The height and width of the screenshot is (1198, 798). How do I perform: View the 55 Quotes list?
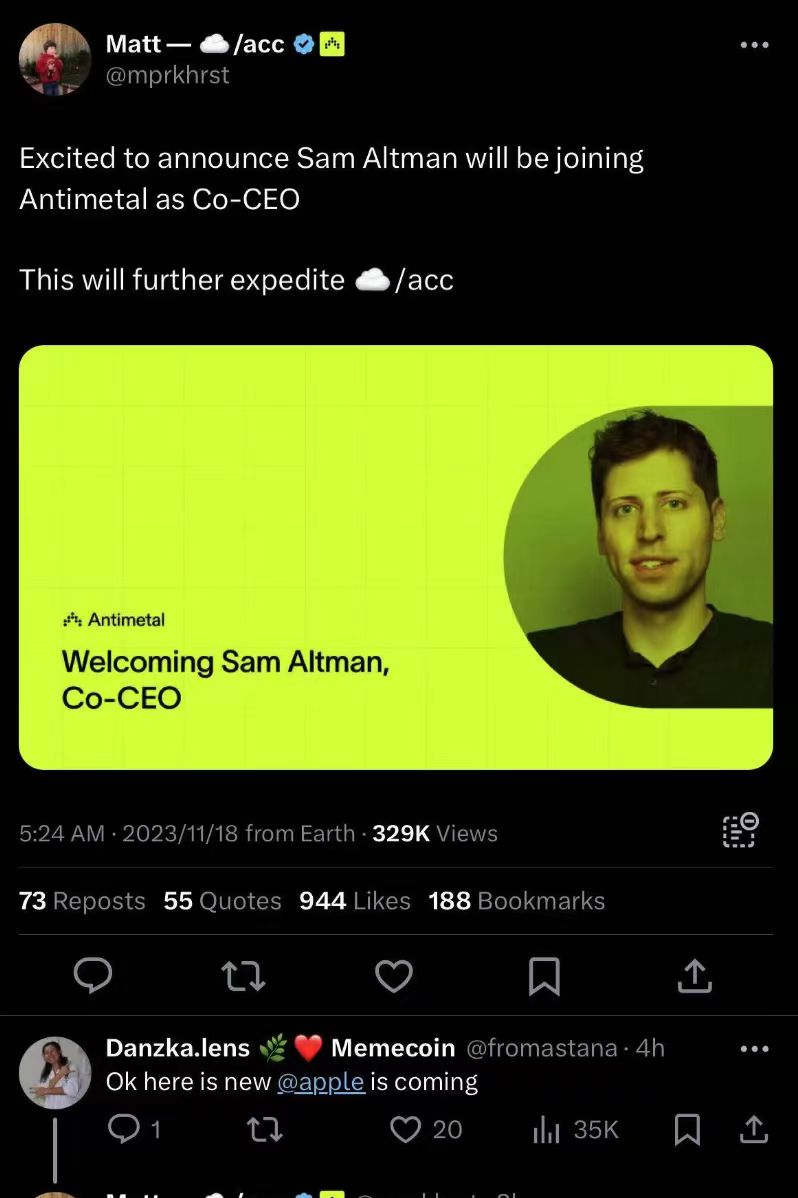coord(222,901)
